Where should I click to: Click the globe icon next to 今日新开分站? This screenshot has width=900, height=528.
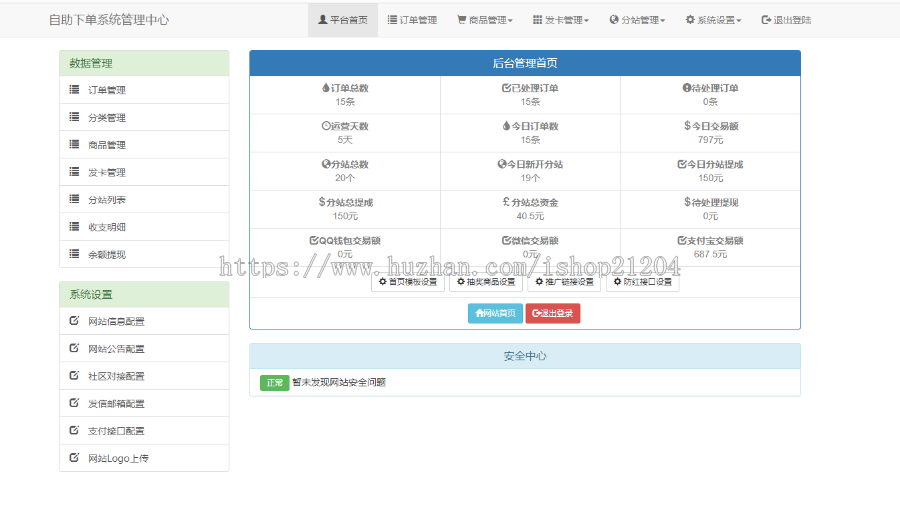point(502,164)
